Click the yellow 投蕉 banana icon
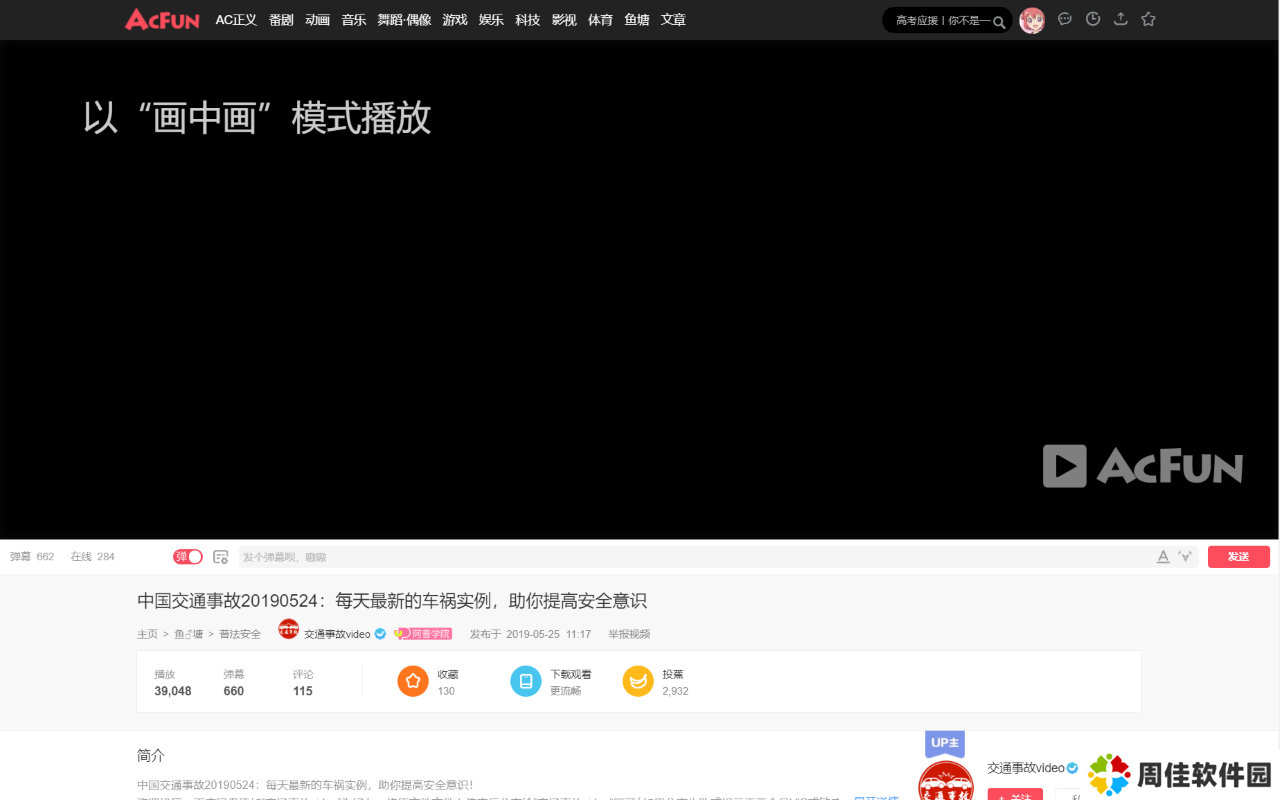 coord(638,681)
